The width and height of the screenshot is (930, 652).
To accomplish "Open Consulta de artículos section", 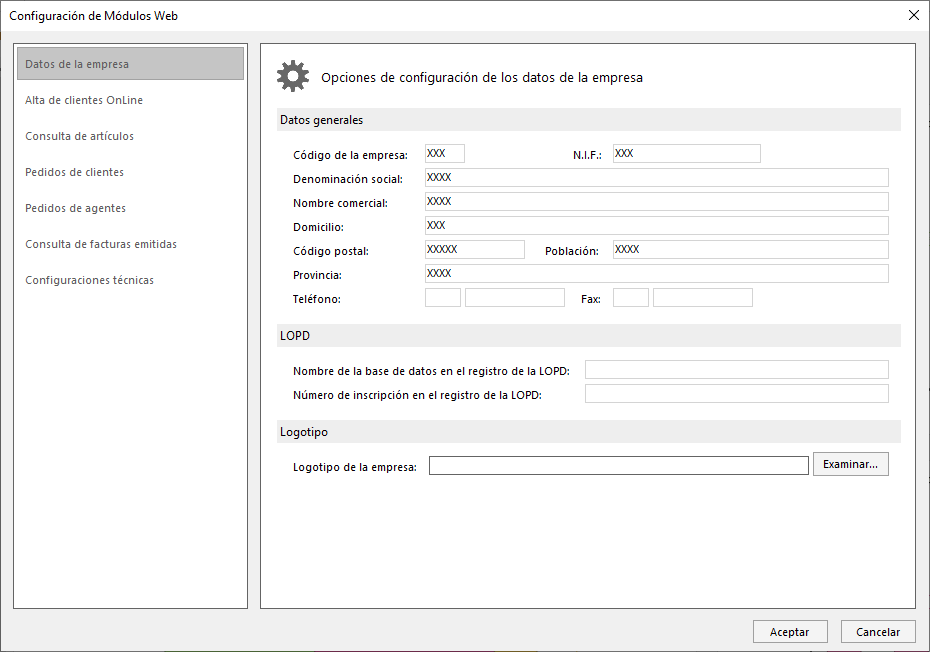I will pyautogui.click(x=79, y=136).
